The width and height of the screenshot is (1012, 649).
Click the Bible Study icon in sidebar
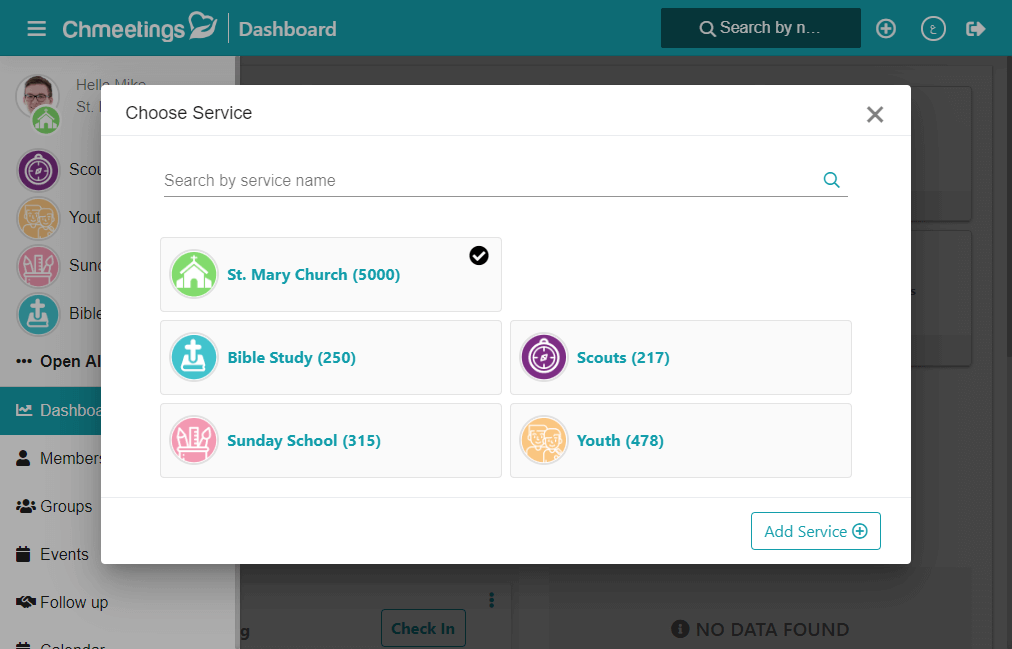pyautogui.click(x=38, y=314)
